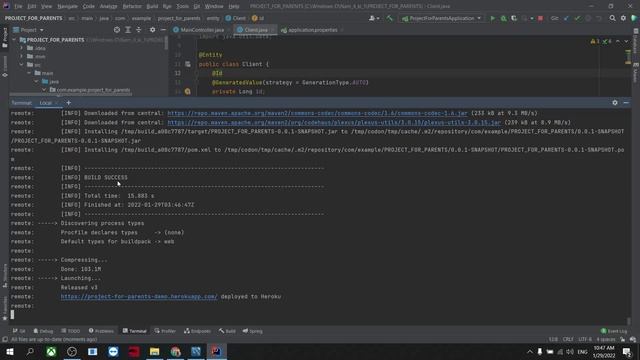This screenshot has width=640, height=360.
Task: Open the Window menu
Action: 214,7
